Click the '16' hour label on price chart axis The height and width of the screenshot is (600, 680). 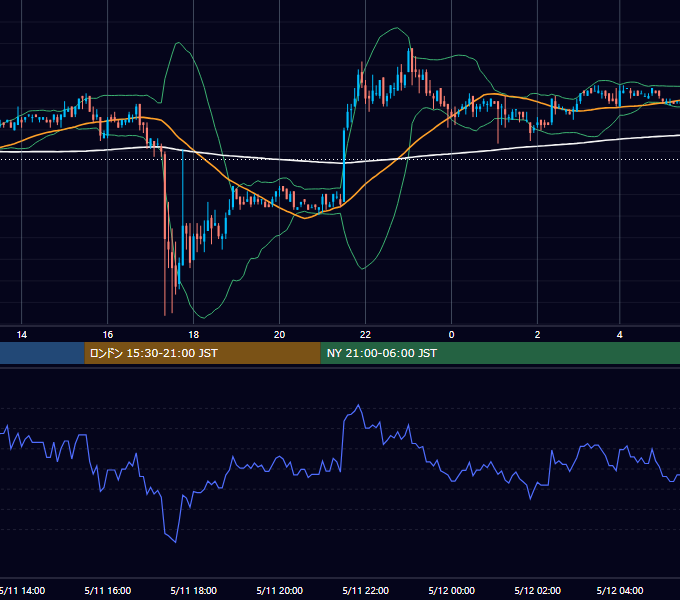pos(108,335)
